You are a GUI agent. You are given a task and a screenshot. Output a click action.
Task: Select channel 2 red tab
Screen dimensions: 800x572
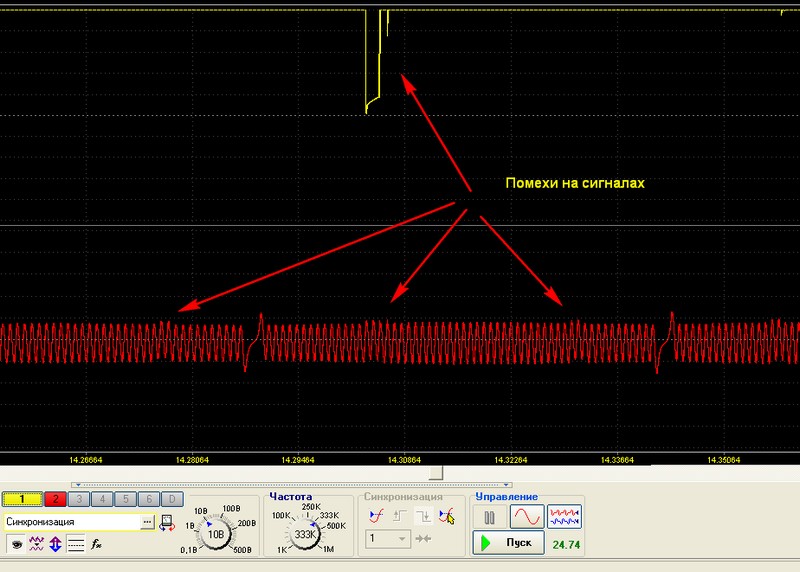click(55, 499)
